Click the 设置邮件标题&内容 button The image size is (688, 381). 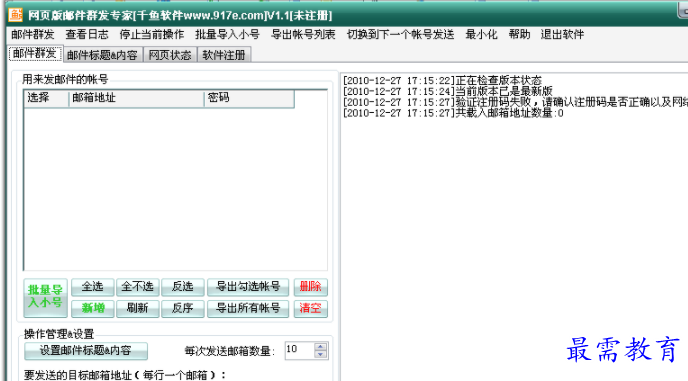click(x=86, y=351)
